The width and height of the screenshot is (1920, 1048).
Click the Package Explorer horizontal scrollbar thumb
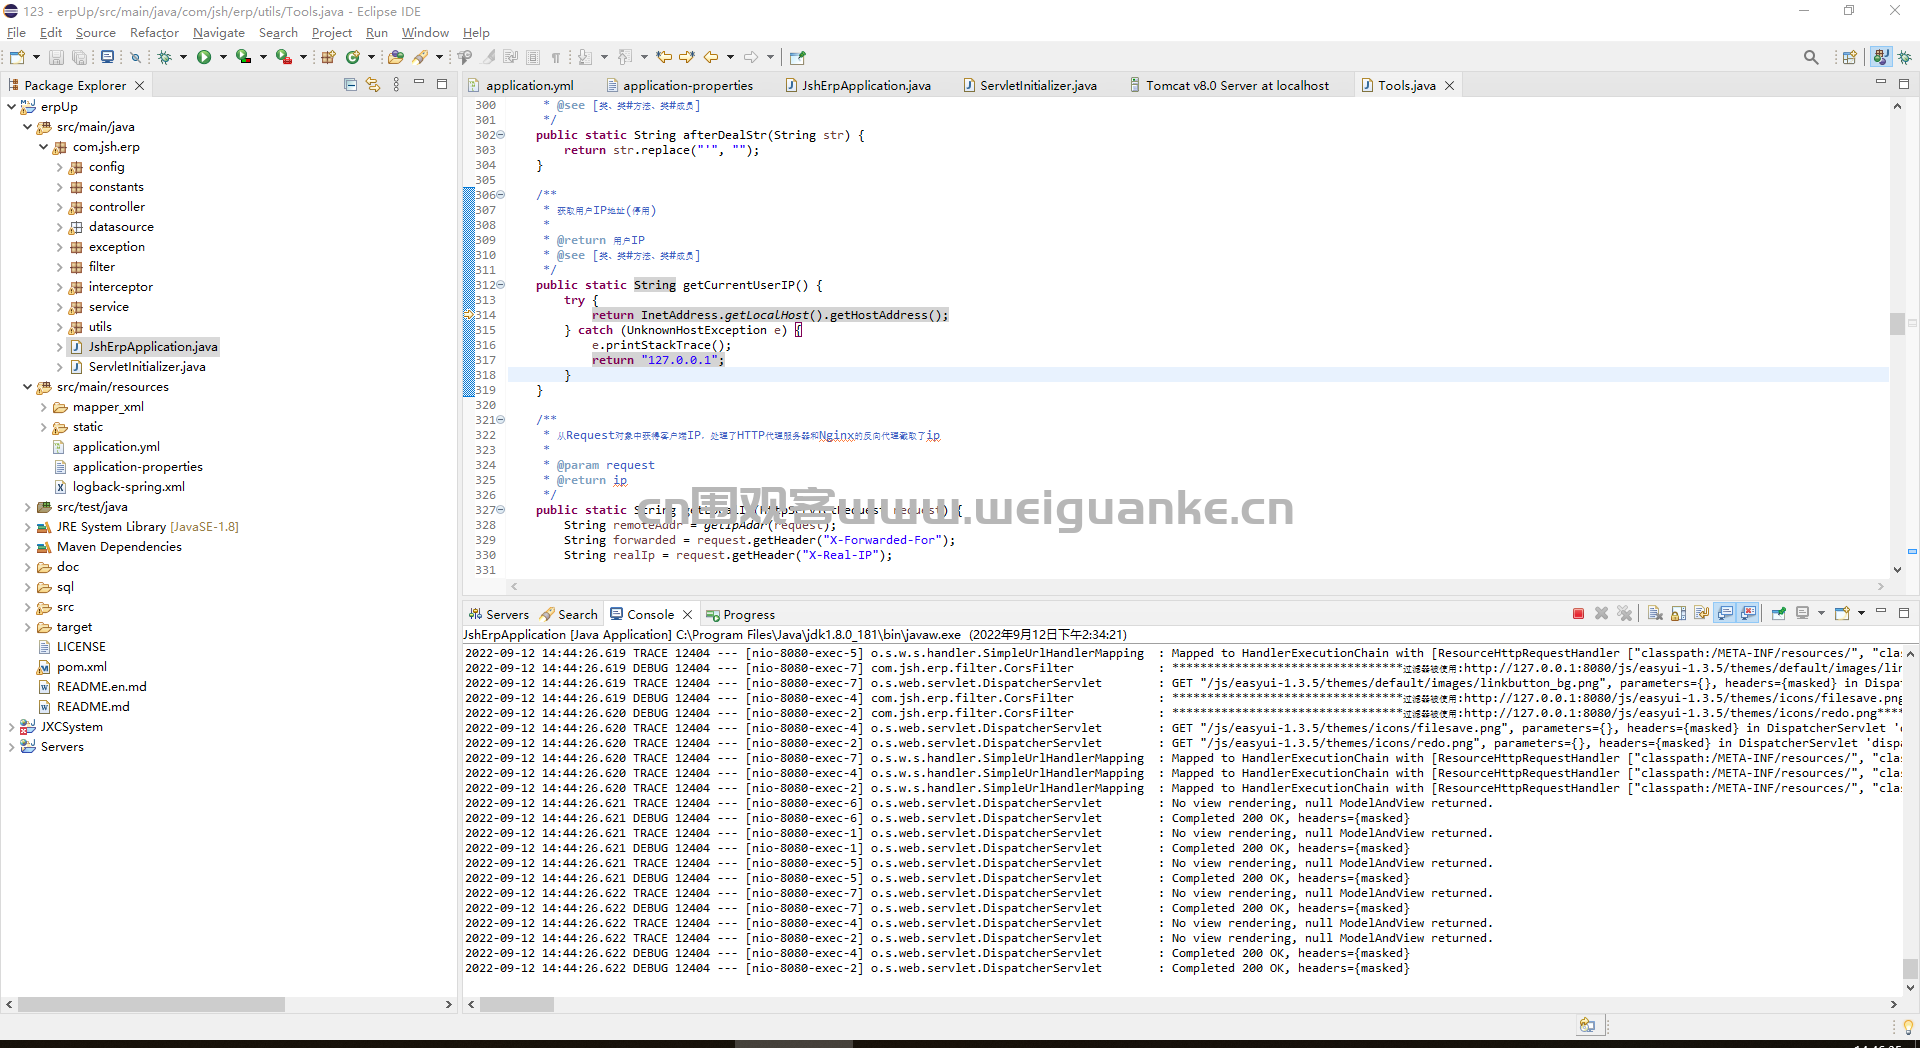151,1004
